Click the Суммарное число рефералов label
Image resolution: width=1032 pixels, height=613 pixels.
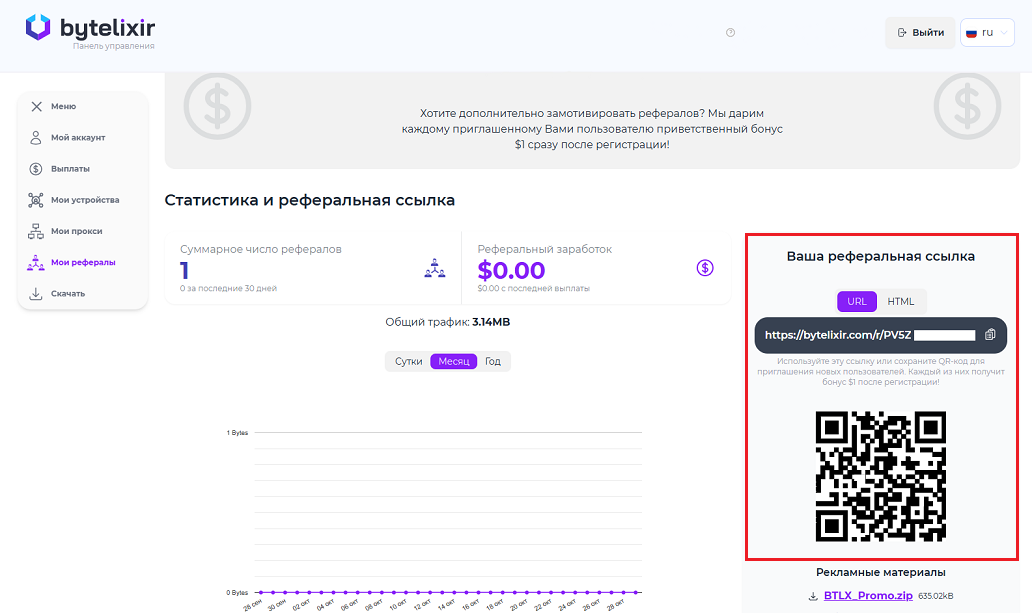tap(261, 250)
